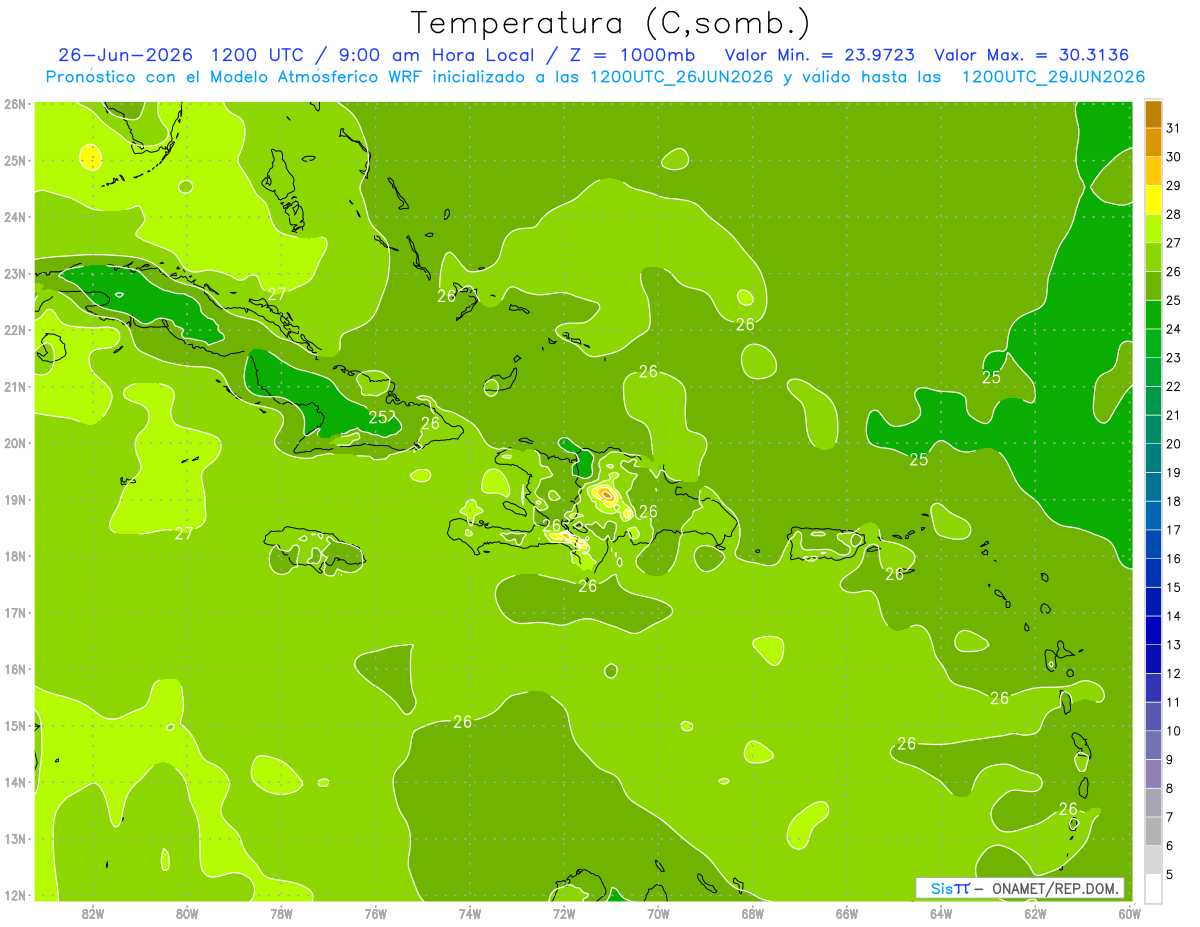Screen dimensions: 1200x927
Task: Click the 28 value on the color scale
Action: 1174,214
